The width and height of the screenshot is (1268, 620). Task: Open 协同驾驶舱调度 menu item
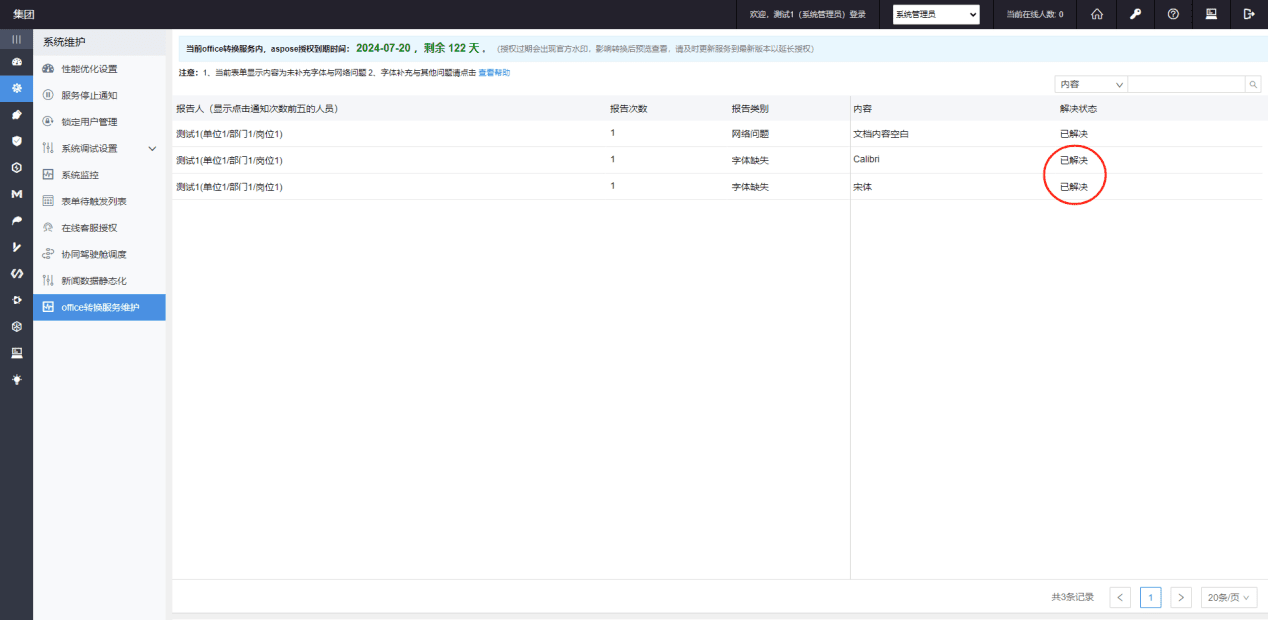pos(99,254)
